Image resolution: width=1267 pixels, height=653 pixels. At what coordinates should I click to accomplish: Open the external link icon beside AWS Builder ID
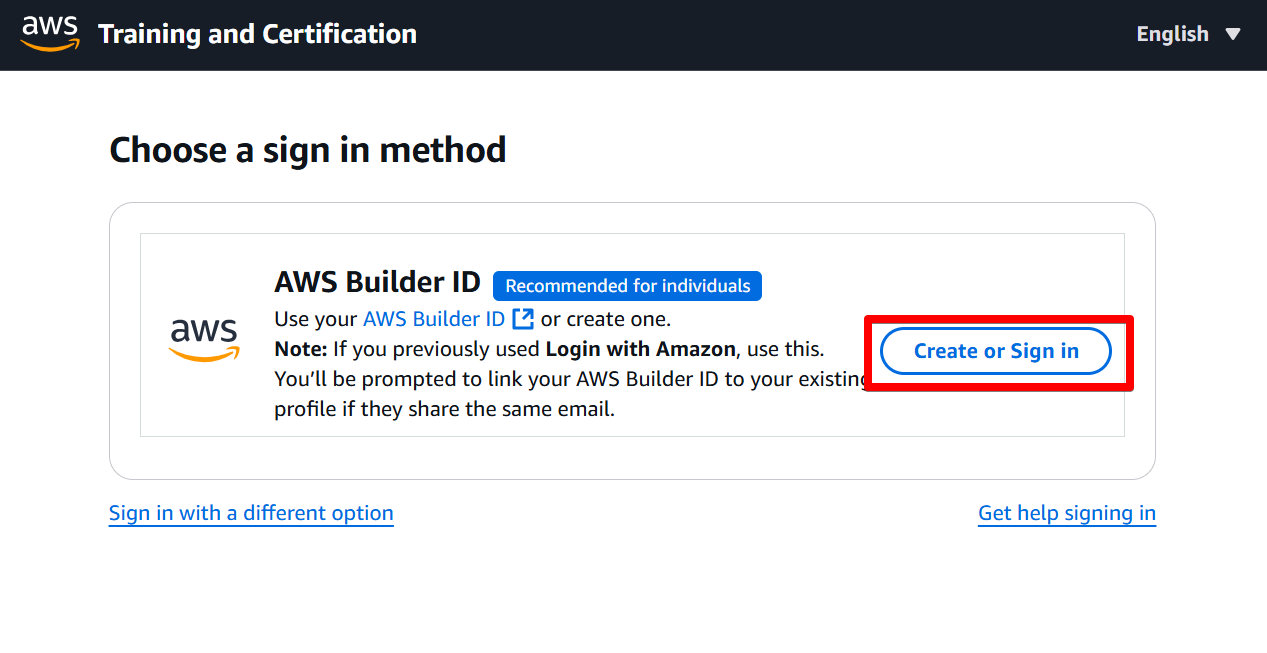point(523,319)
